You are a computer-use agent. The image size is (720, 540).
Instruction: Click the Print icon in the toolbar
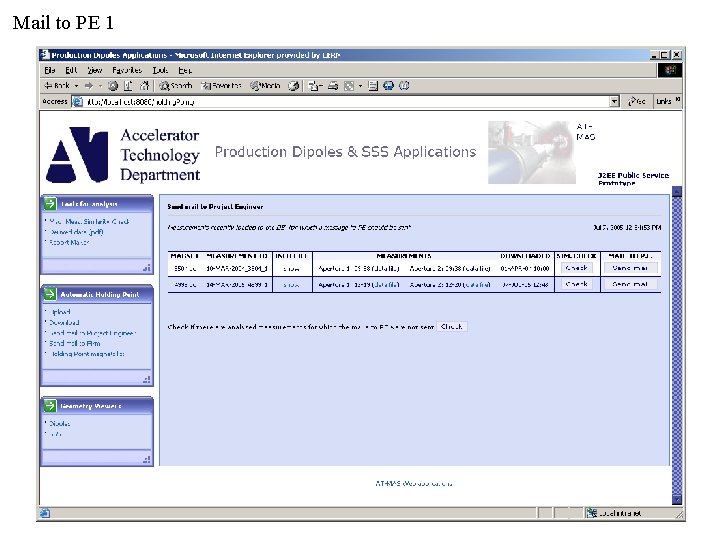pos(333,86)
